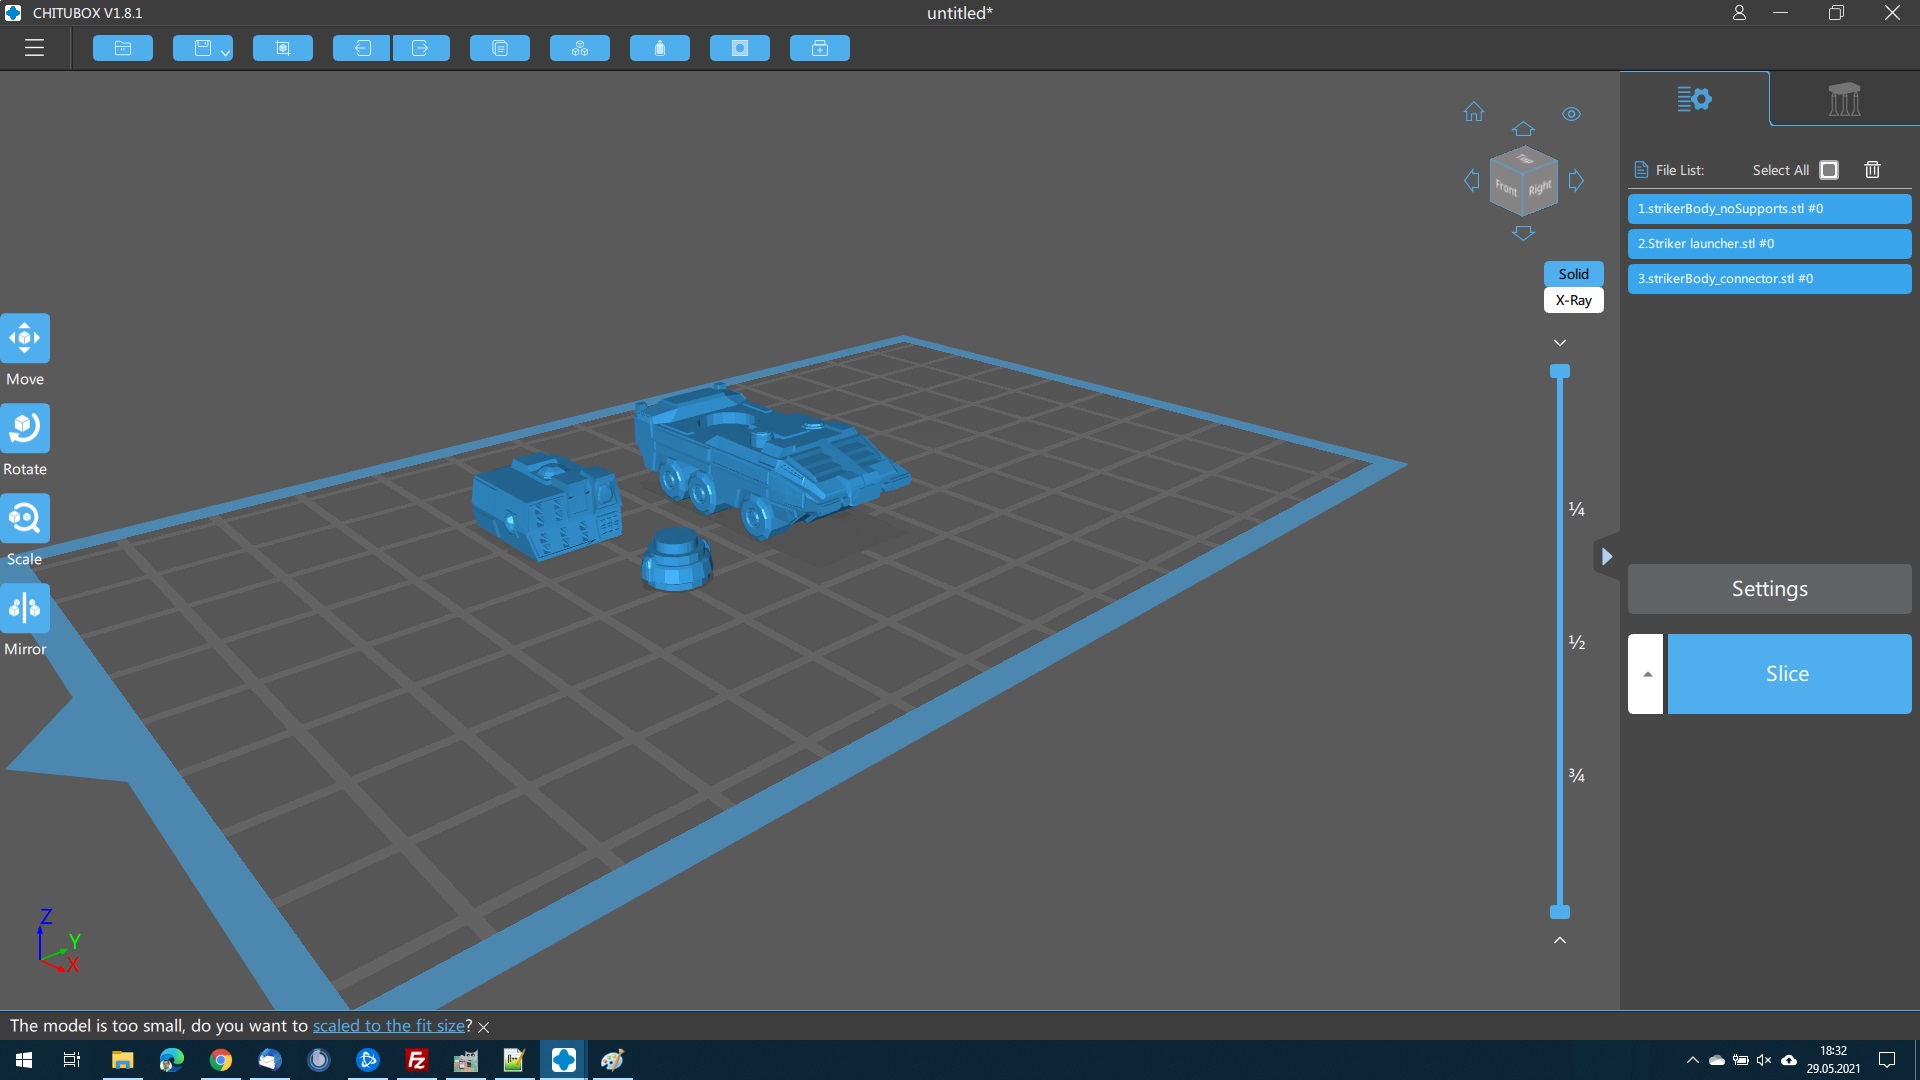Toggle the eye perspective view icon
Screen dimensions: 1920x1080
point(1571,114)
